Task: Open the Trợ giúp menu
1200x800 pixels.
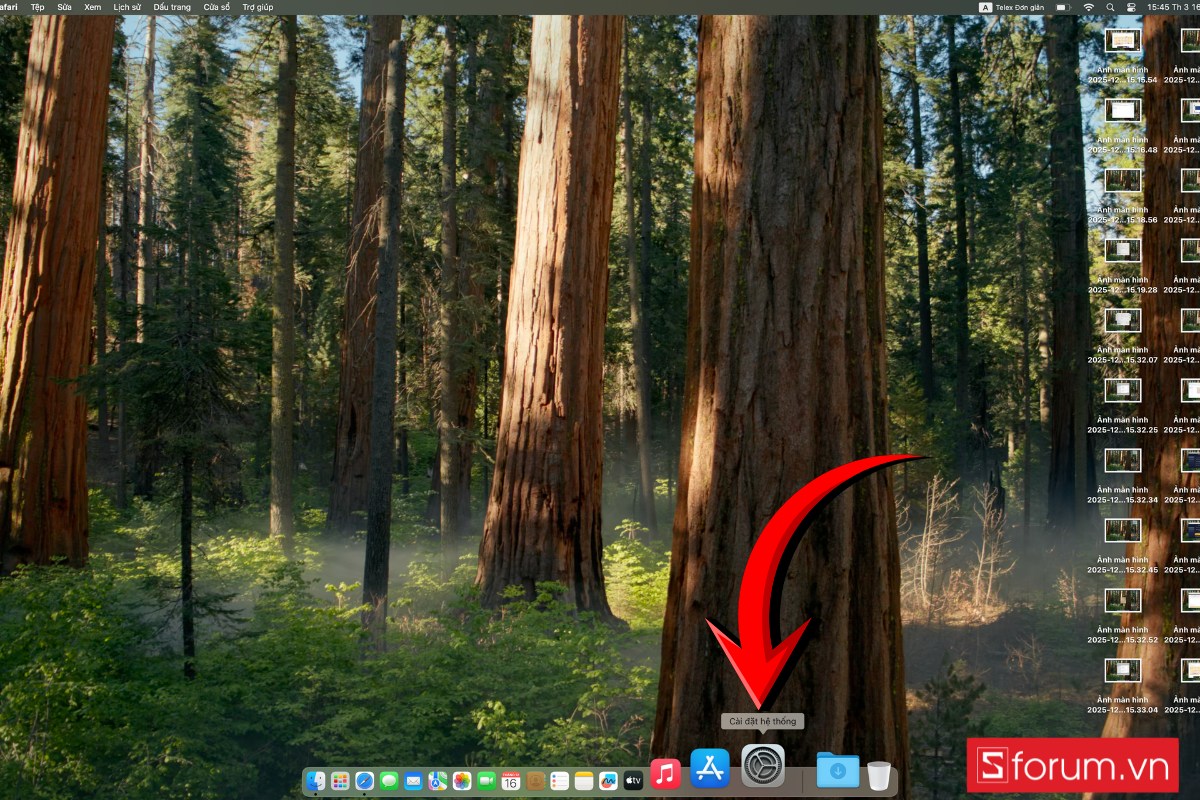Action: click(x=258, y=7)
